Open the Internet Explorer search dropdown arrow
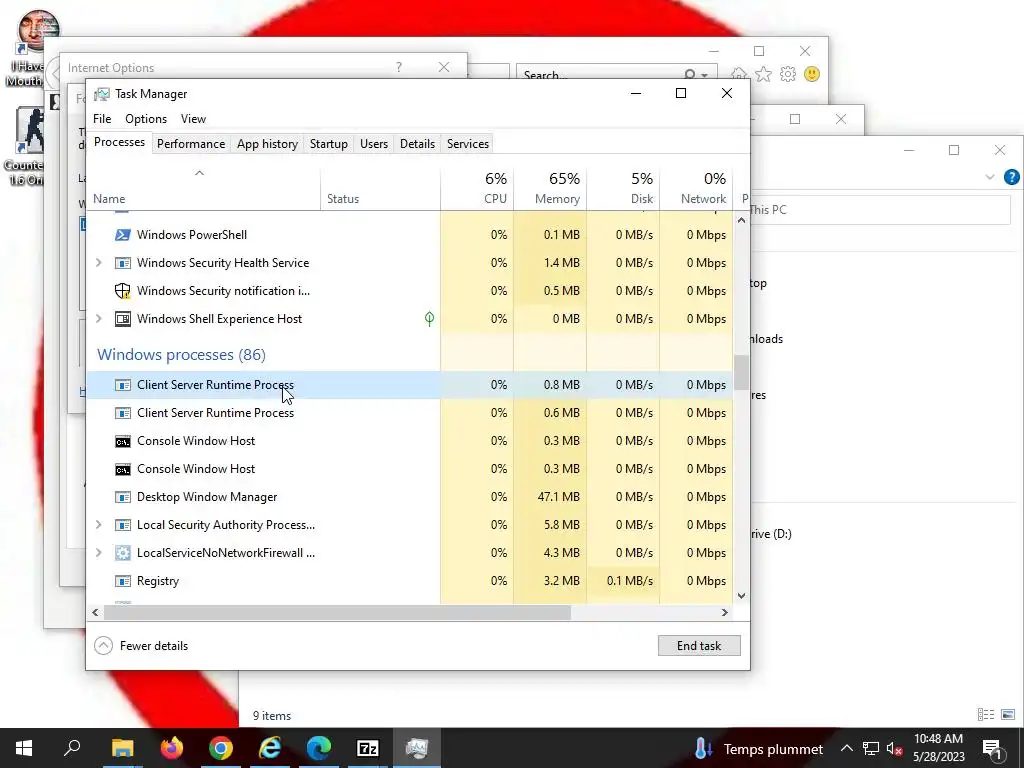The image size is (1024, 768). point(705,75)
